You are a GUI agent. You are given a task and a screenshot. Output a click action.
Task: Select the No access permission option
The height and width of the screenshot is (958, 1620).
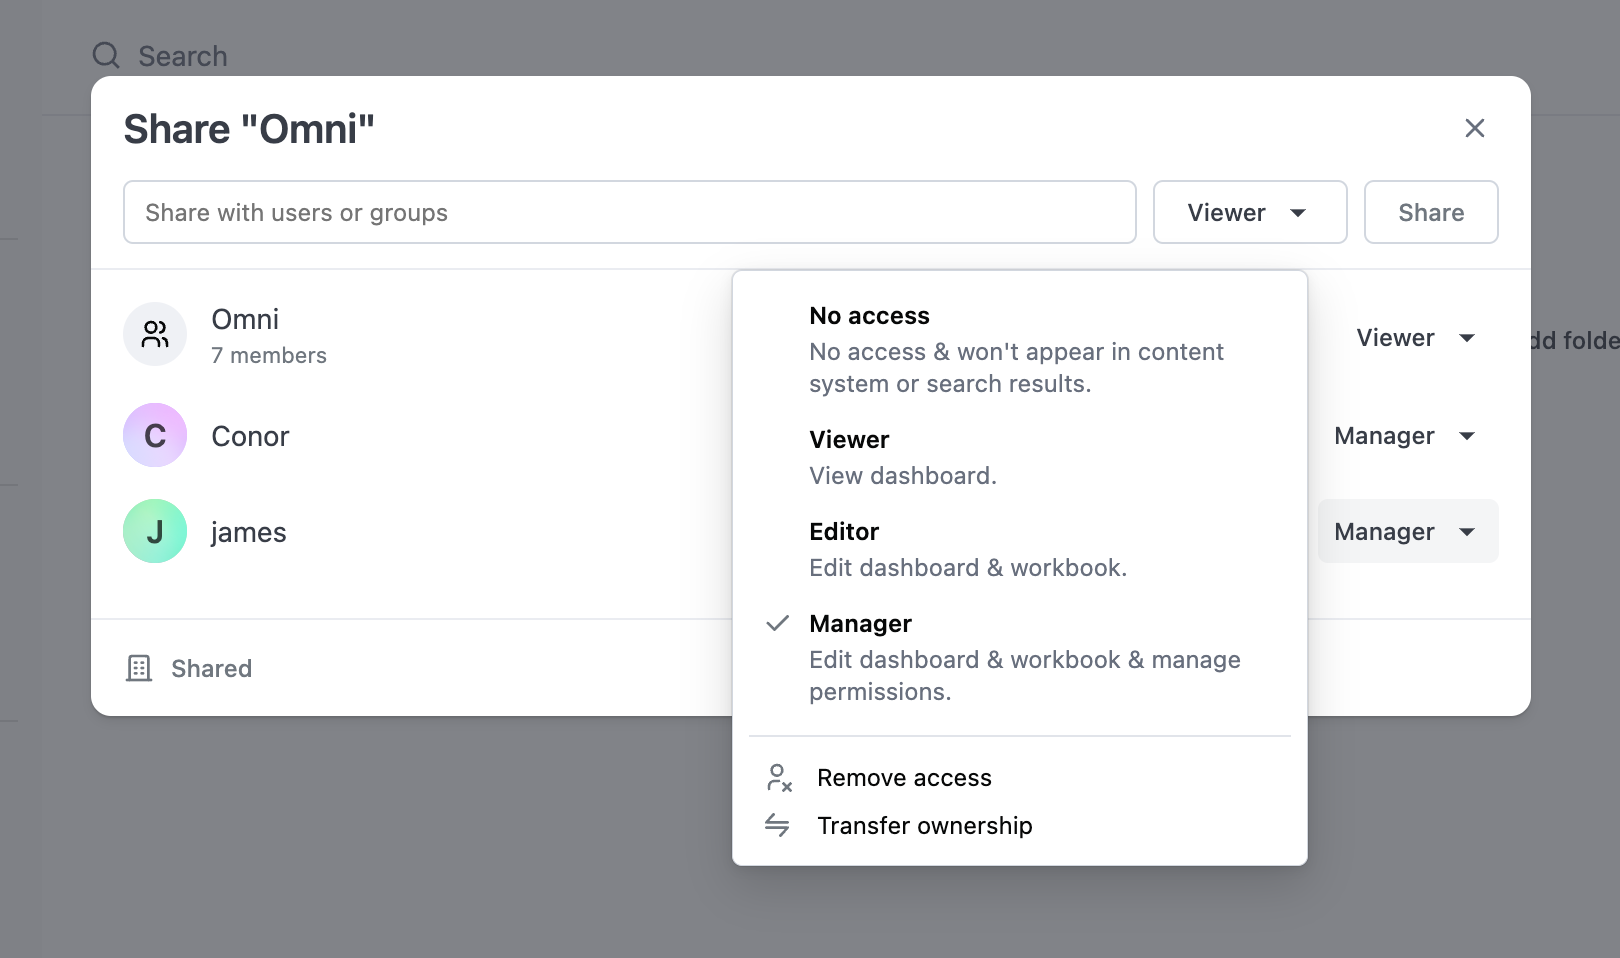click(1016, 348)
